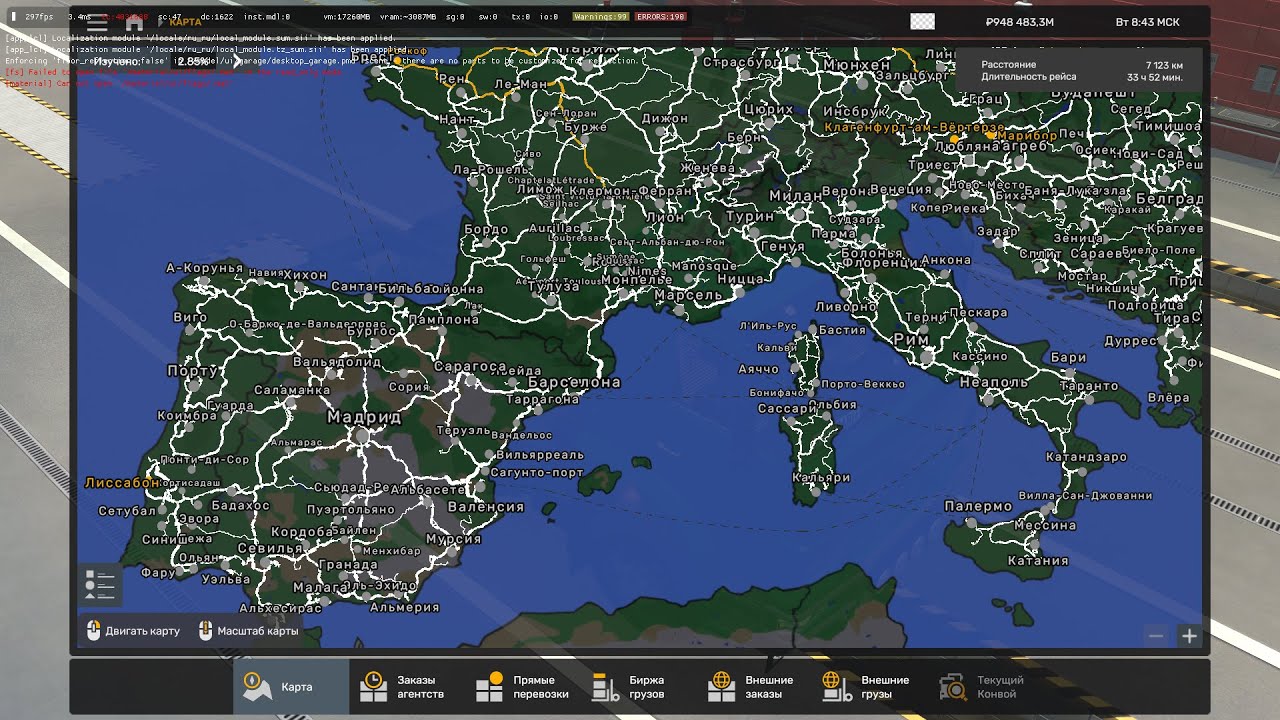Select Марибор city on the map

click(1027, 135)
